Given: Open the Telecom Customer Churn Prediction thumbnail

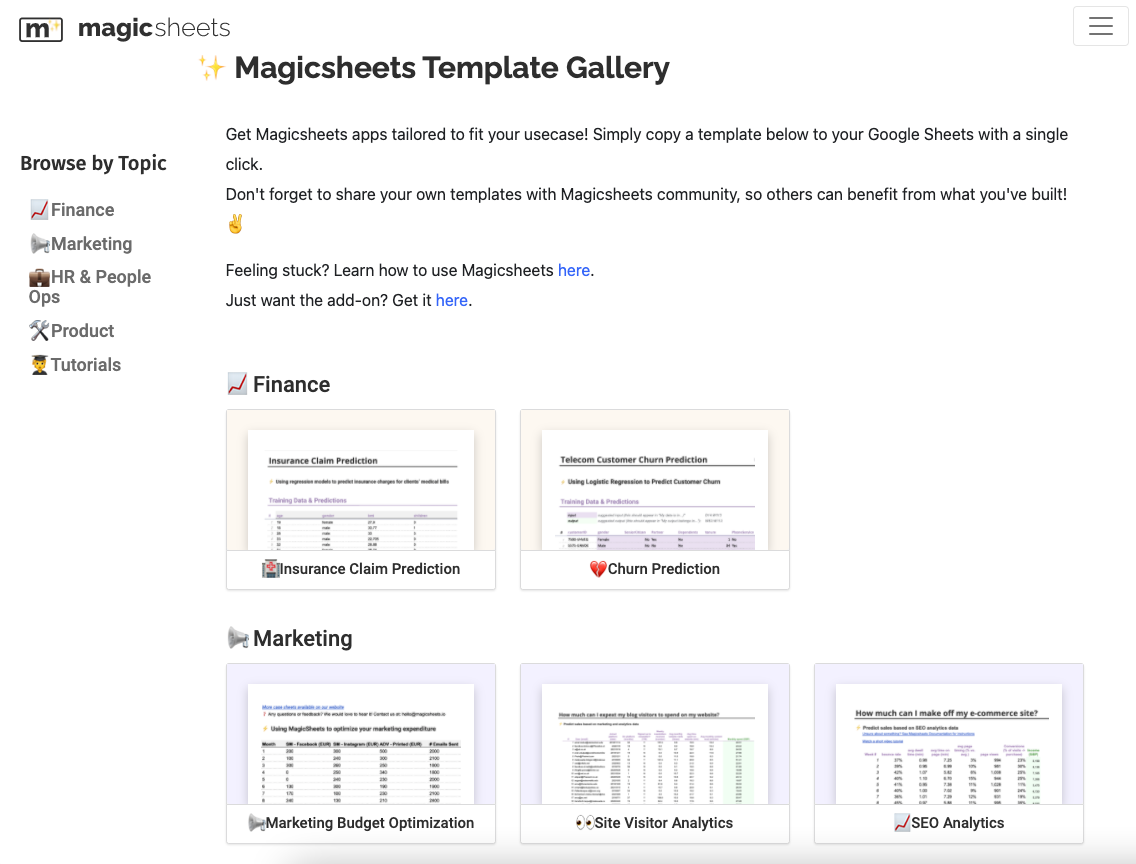Looking at the screenshot, I should click(655, 480).
